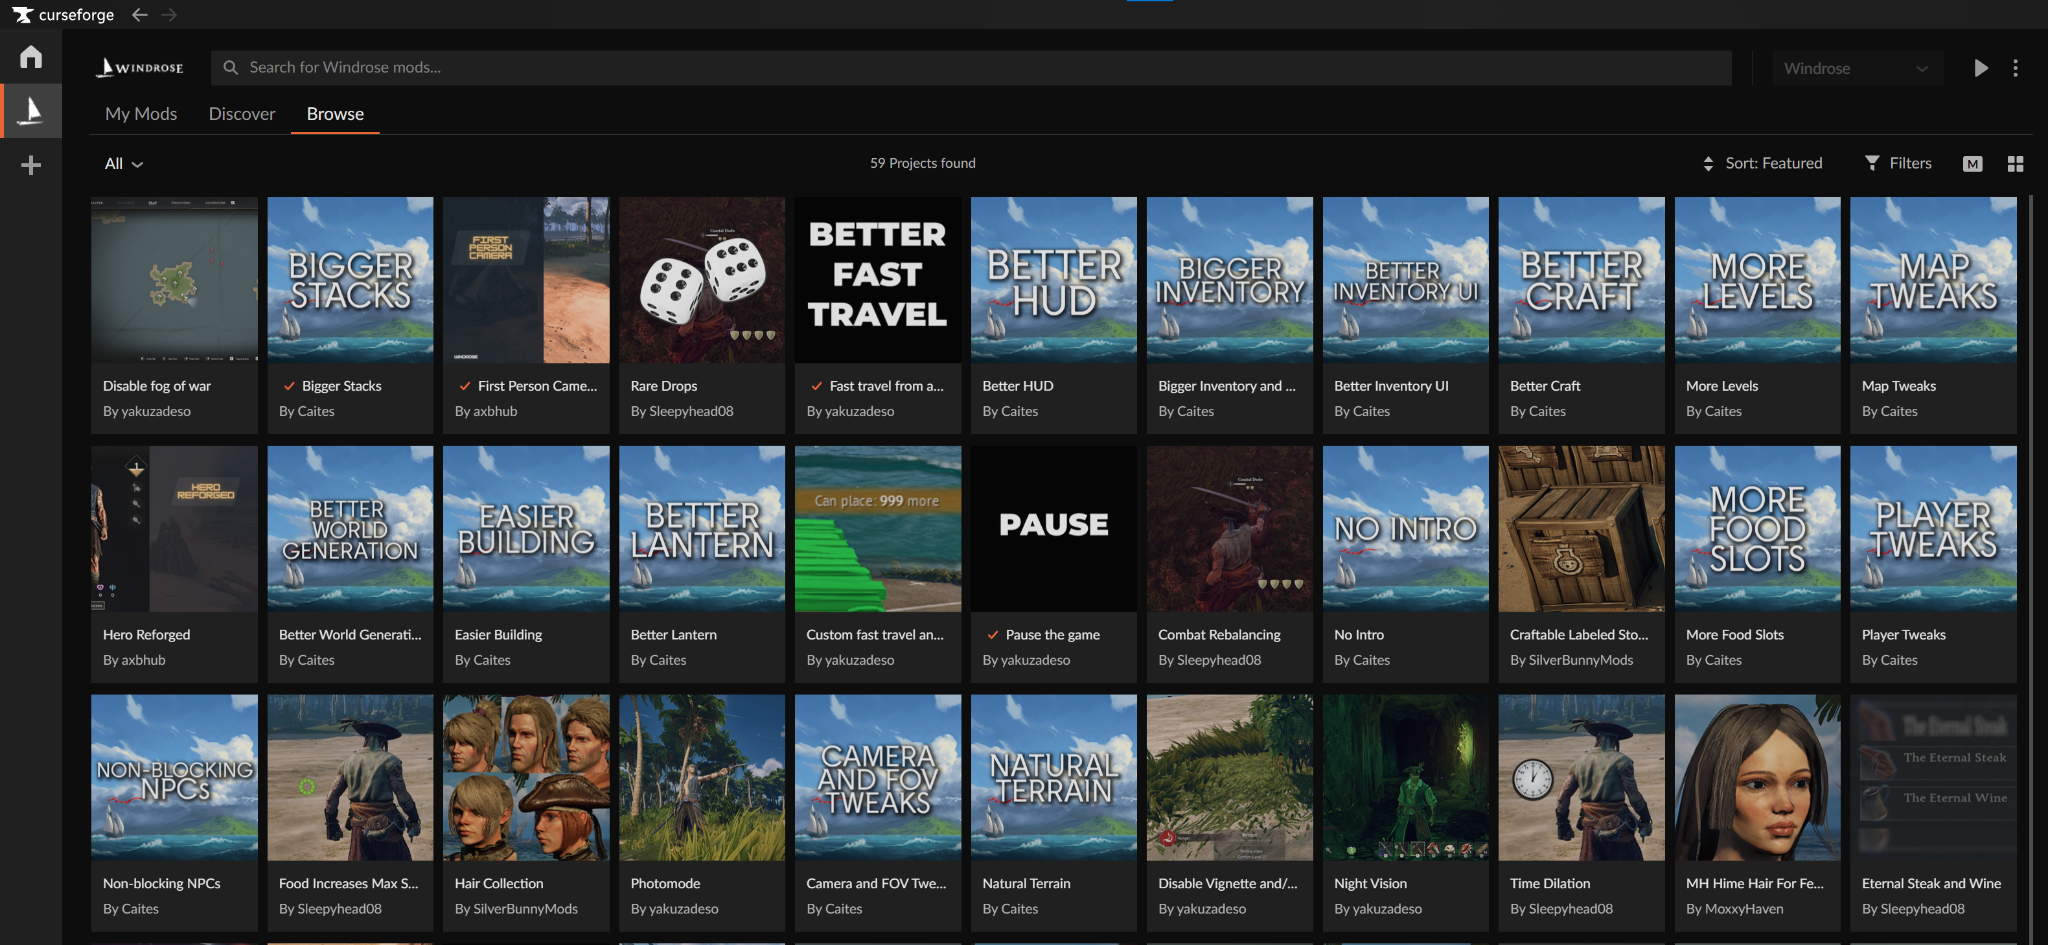
Task: Click the Better Lantern mod title
Action: pos(674,635)
